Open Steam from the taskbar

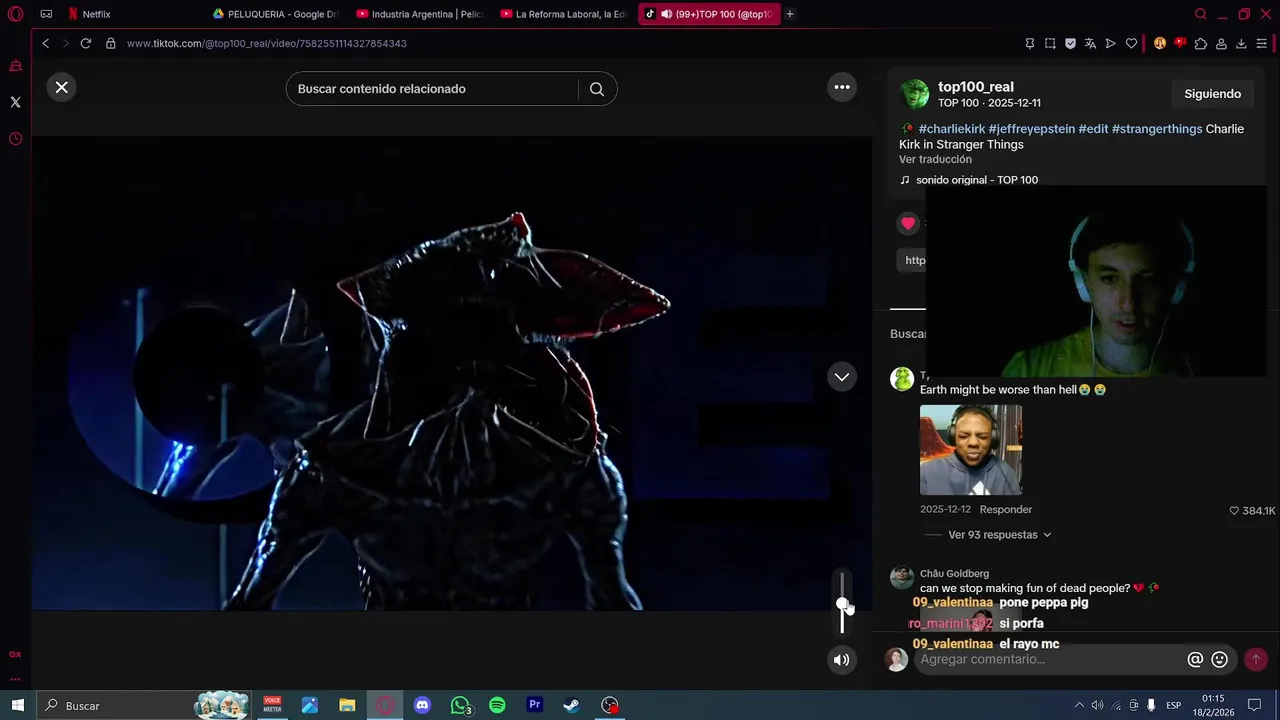tap(571, 705)
